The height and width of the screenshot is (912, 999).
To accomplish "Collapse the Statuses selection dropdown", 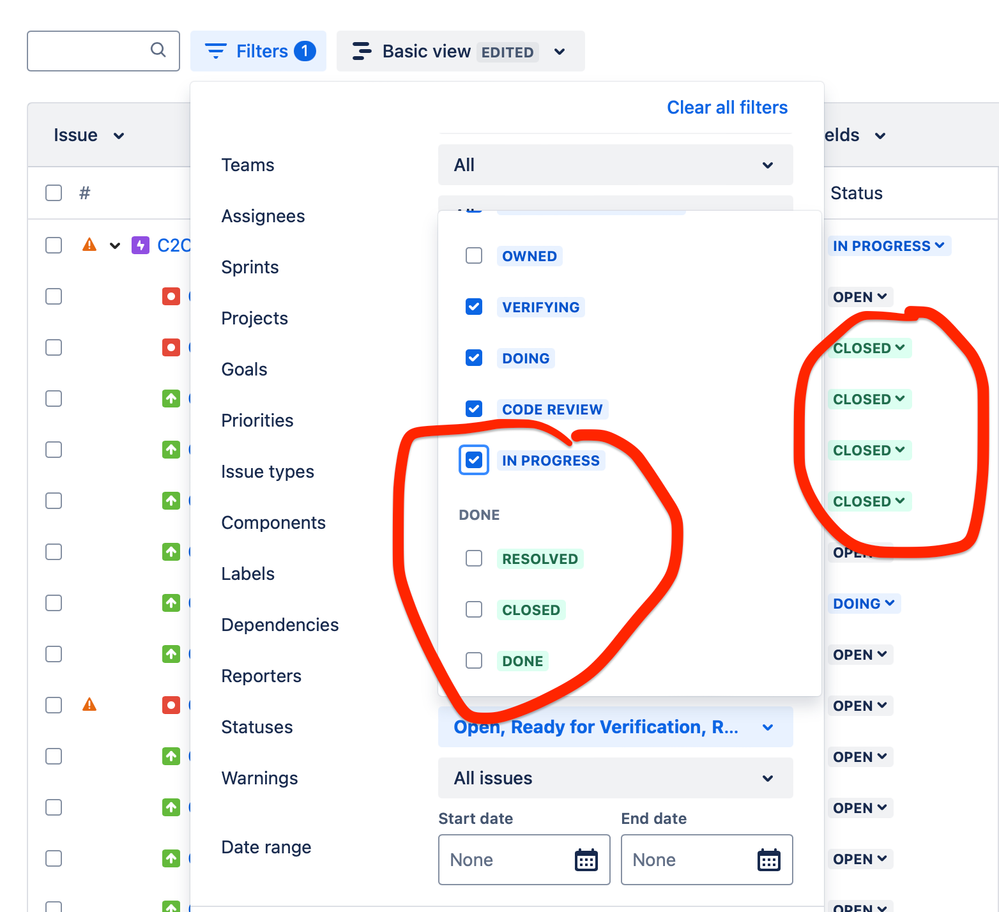I will pyautogui.click(x=615, y=727).
